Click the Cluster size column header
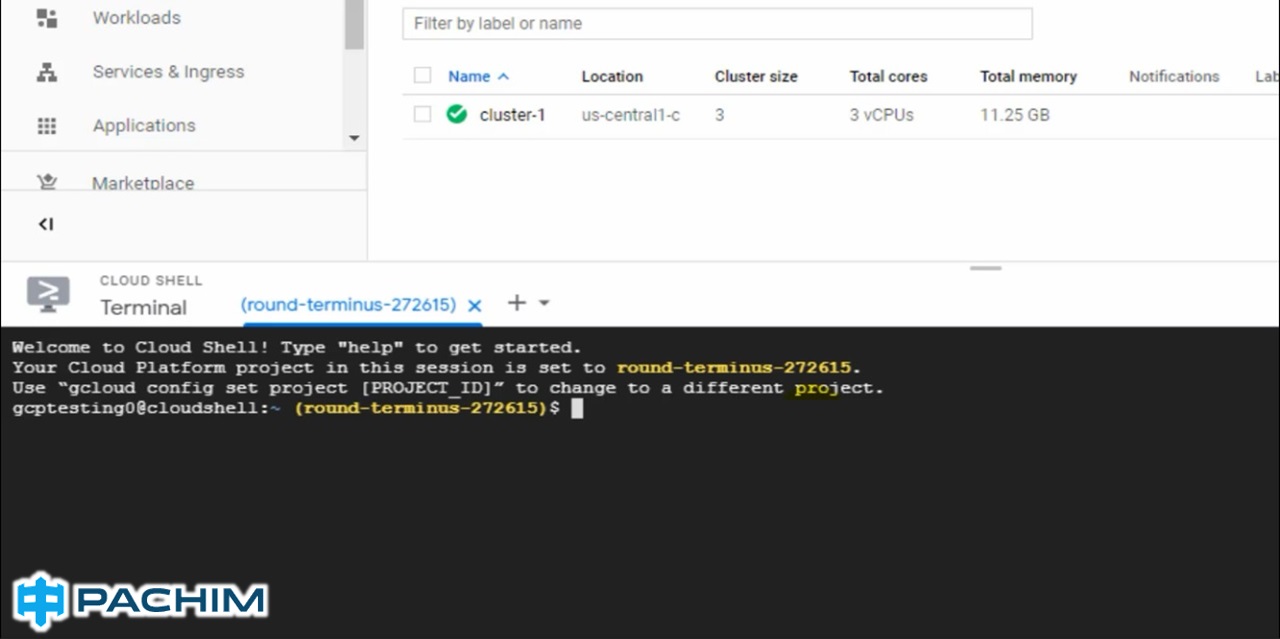Screen dimensions: 1280x639 coord(756,76)
